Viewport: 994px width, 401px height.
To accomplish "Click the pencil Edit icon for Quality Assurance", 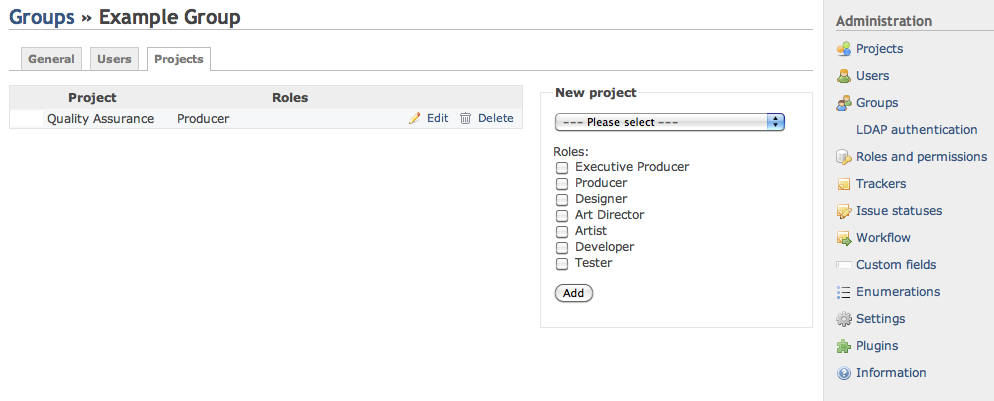I will tap(415, 118).
